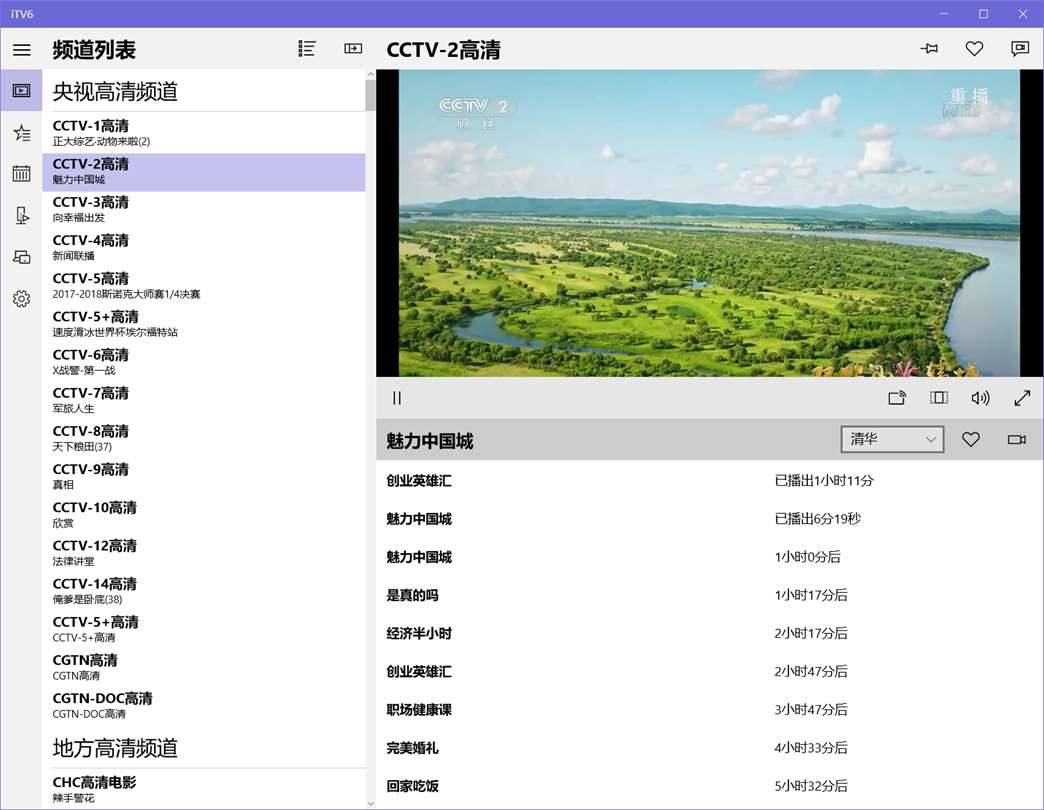Viewport: 1044px width, 810px height.
Task: Click the cast screen icon in player bar
Action: pos(897,398)
